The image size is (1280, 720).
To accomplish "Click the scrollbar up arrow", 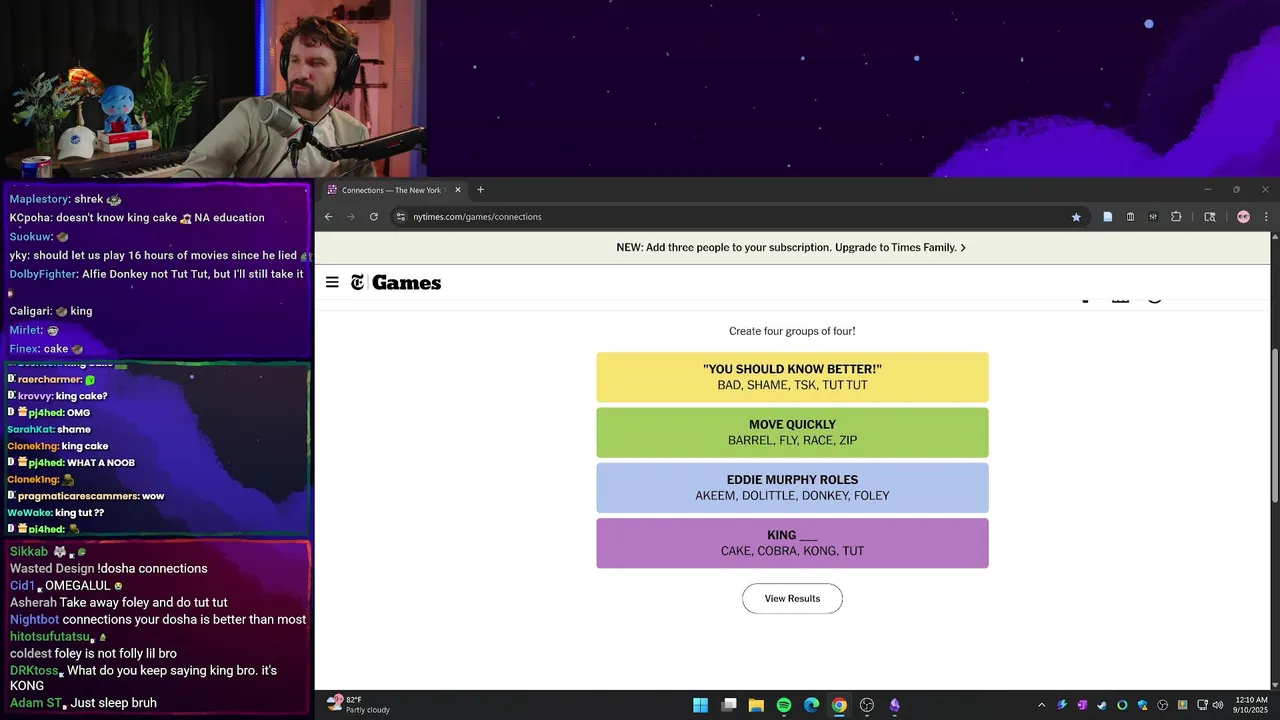I will pos(1275,237).
